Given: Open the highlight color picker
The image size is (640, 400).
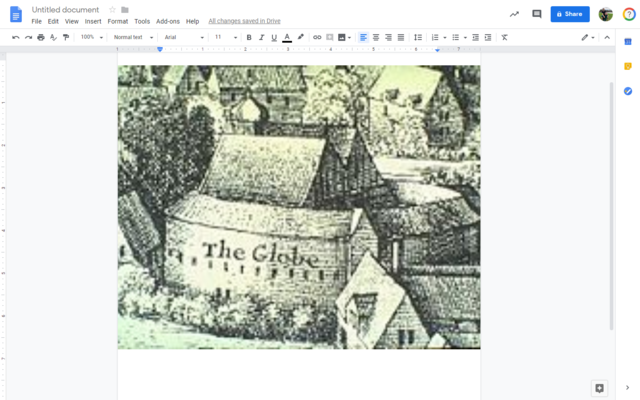Looking at the screenshot, I should [300, 37].
